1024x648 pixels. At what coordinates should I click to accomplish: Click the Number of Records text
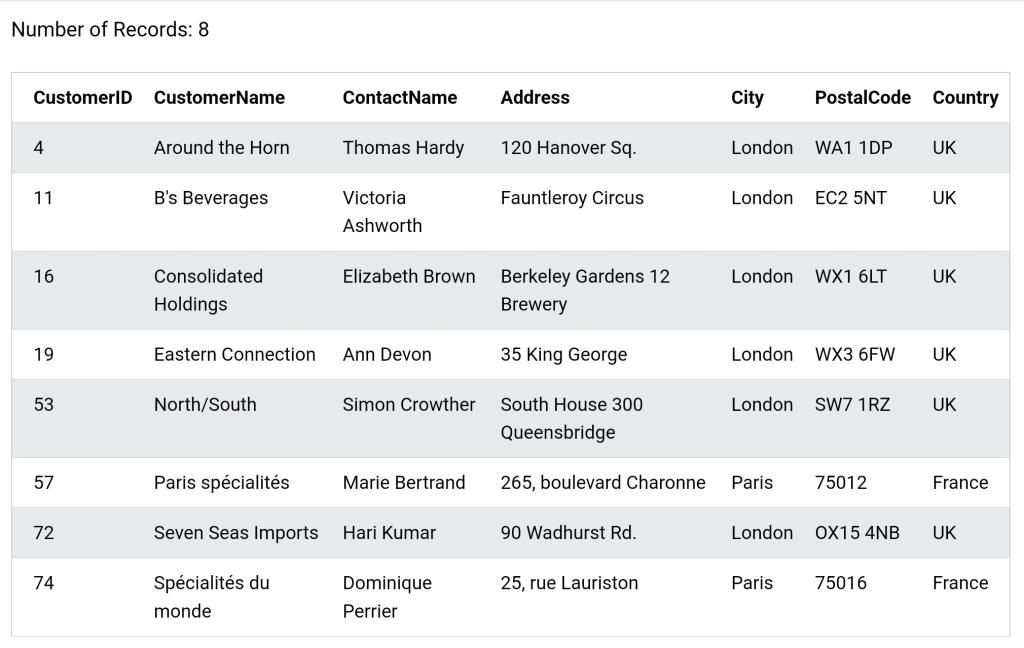(110, 29)
